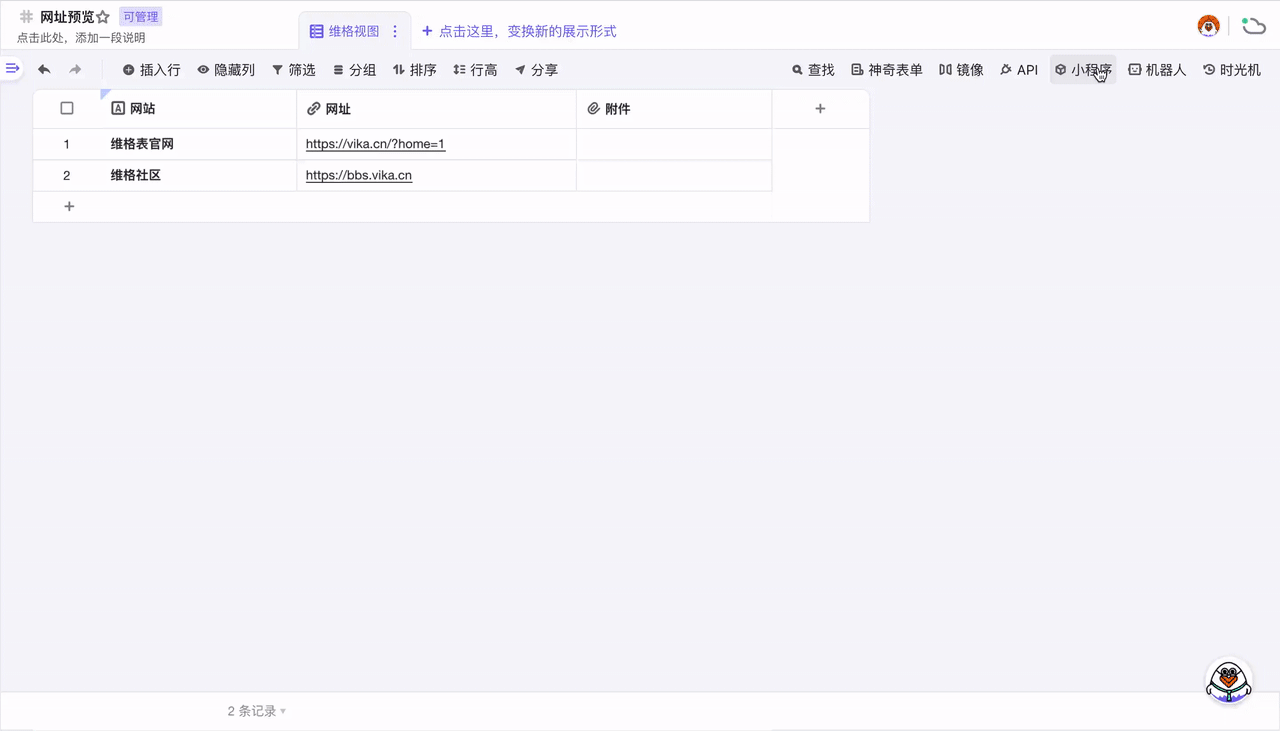Tick the select-all rows checkbox
This screenshot has height=731, width=1280.
click(x=67, y=108)
